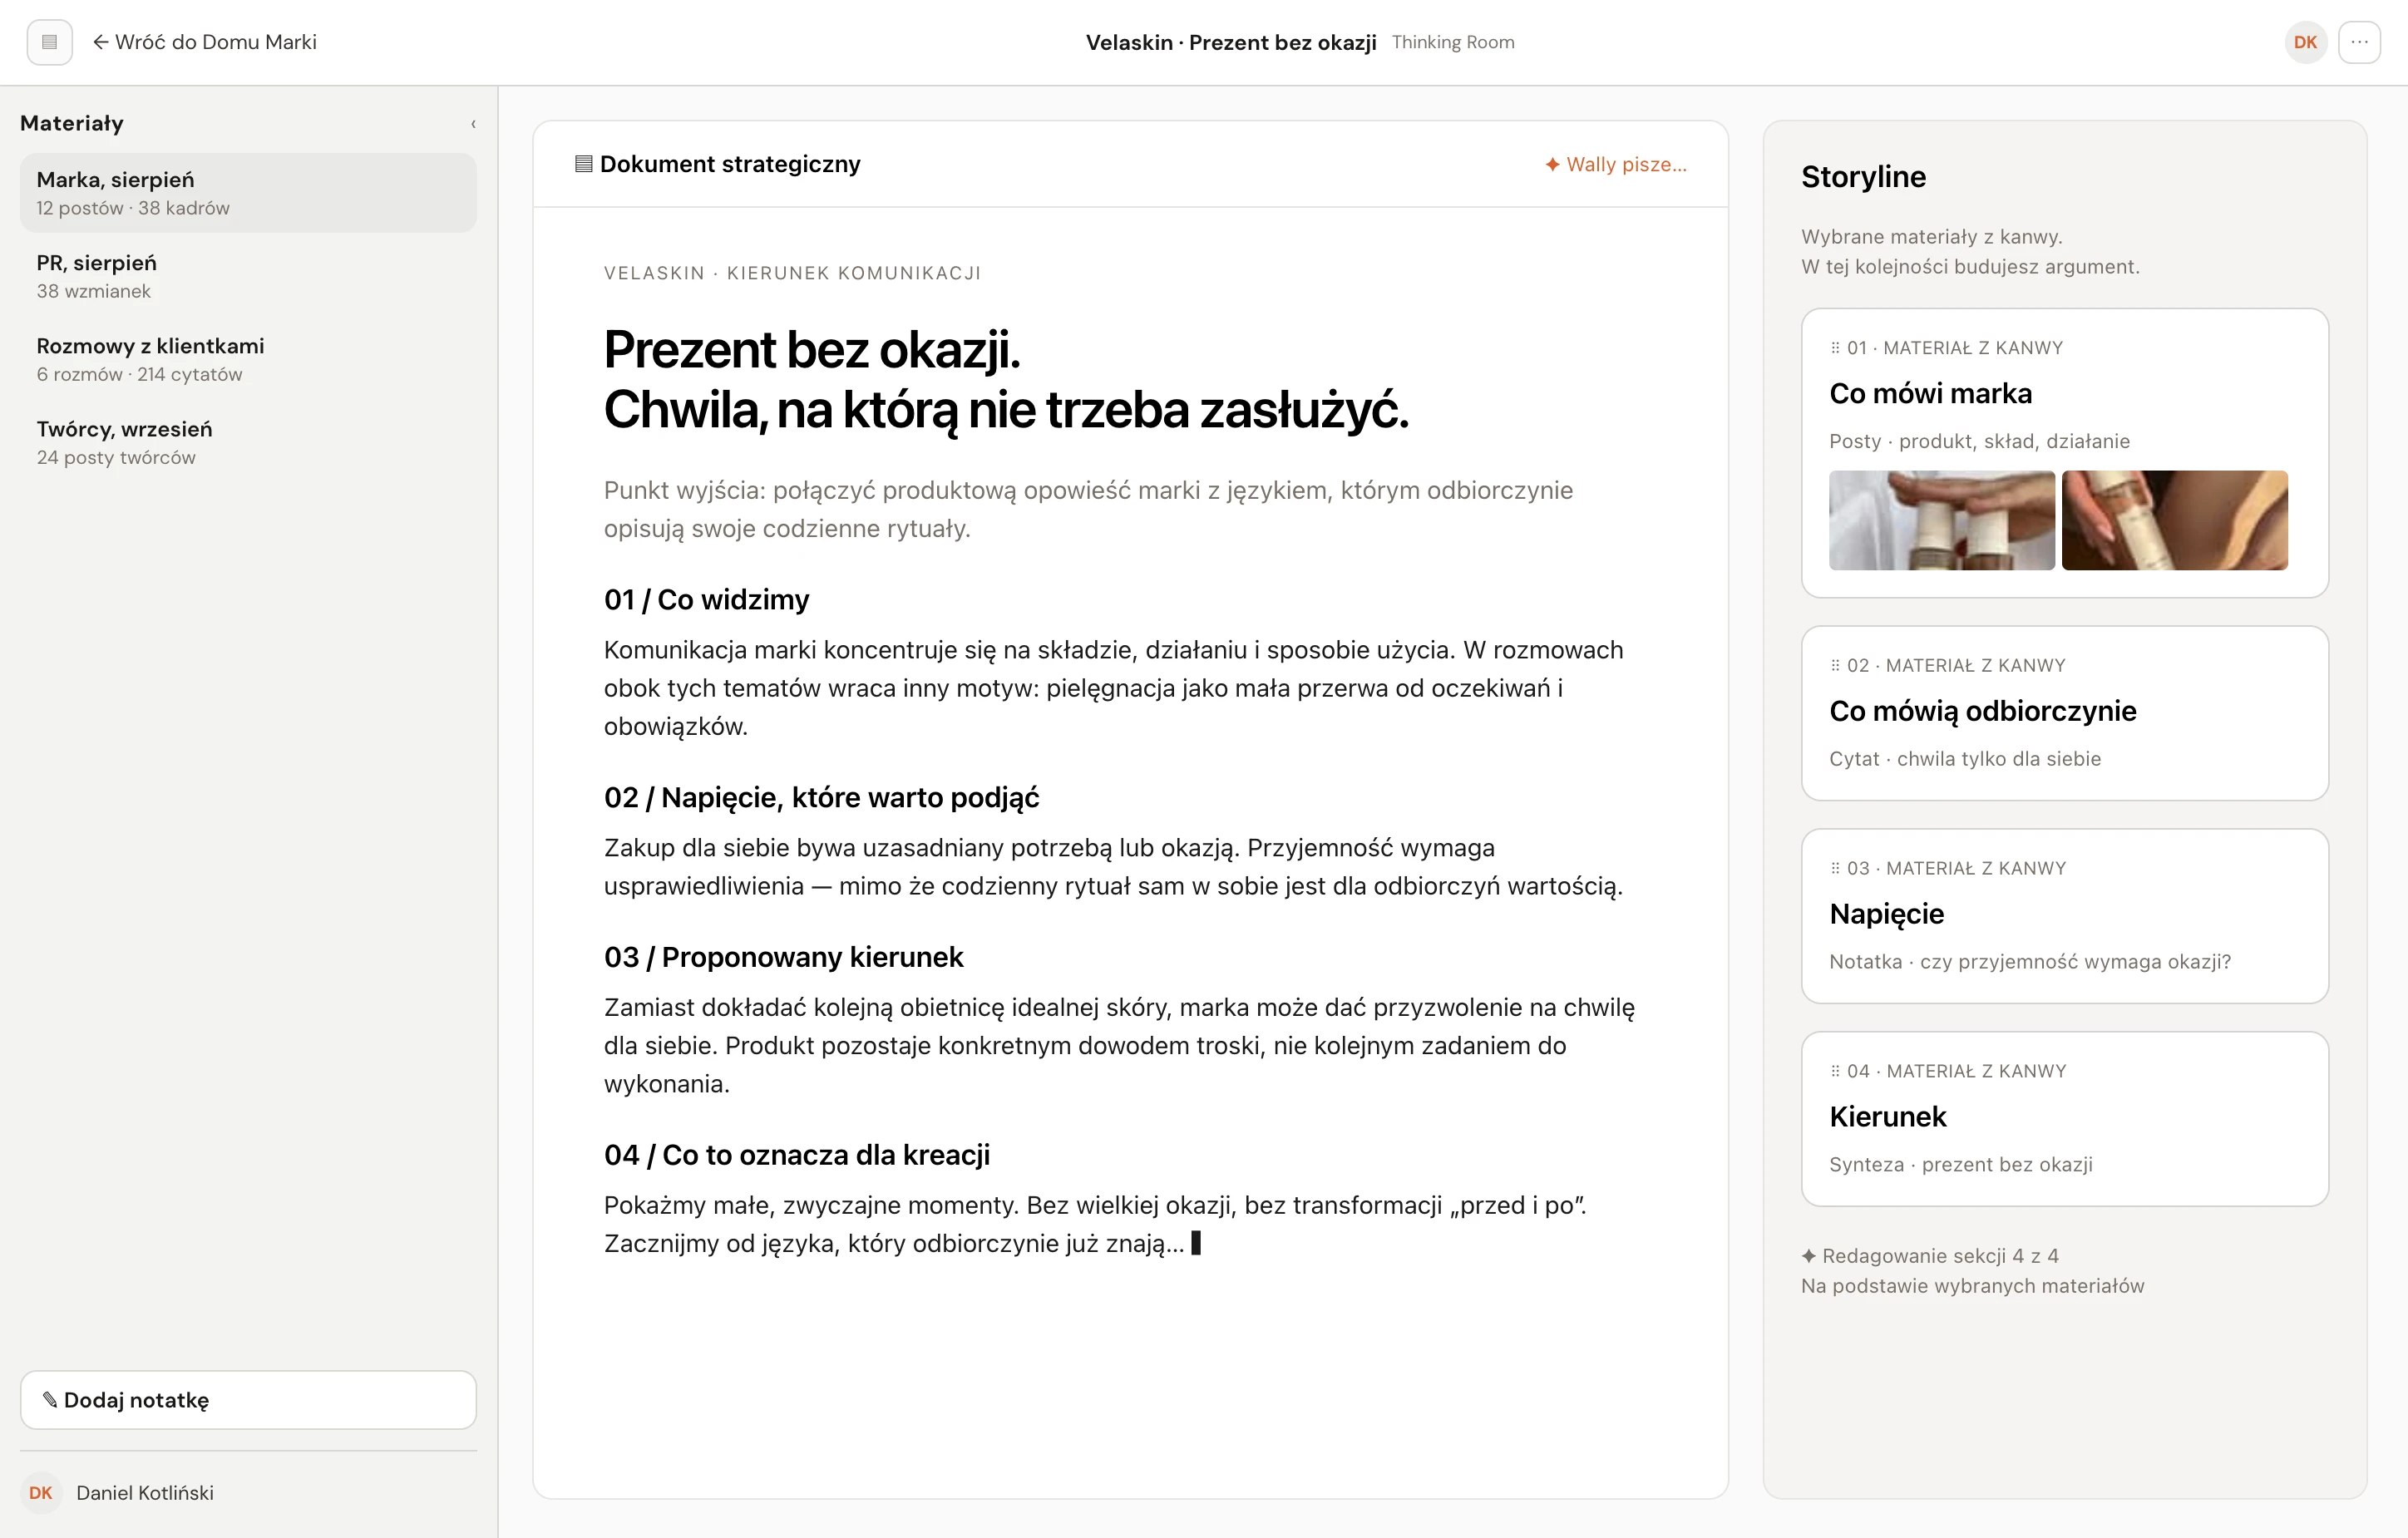Click the document icon by Dokument strategiczny
The width and height of the screenshot is (2408, 1538).
tap(583, 164)
